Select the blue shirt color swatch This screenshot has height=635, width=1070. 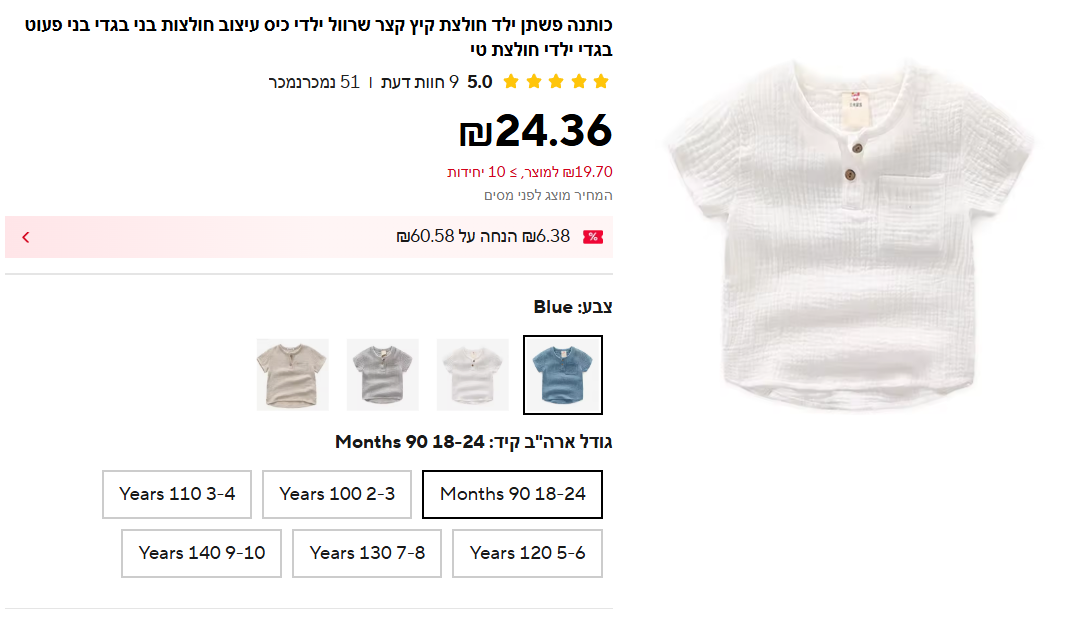click(563, 375)
